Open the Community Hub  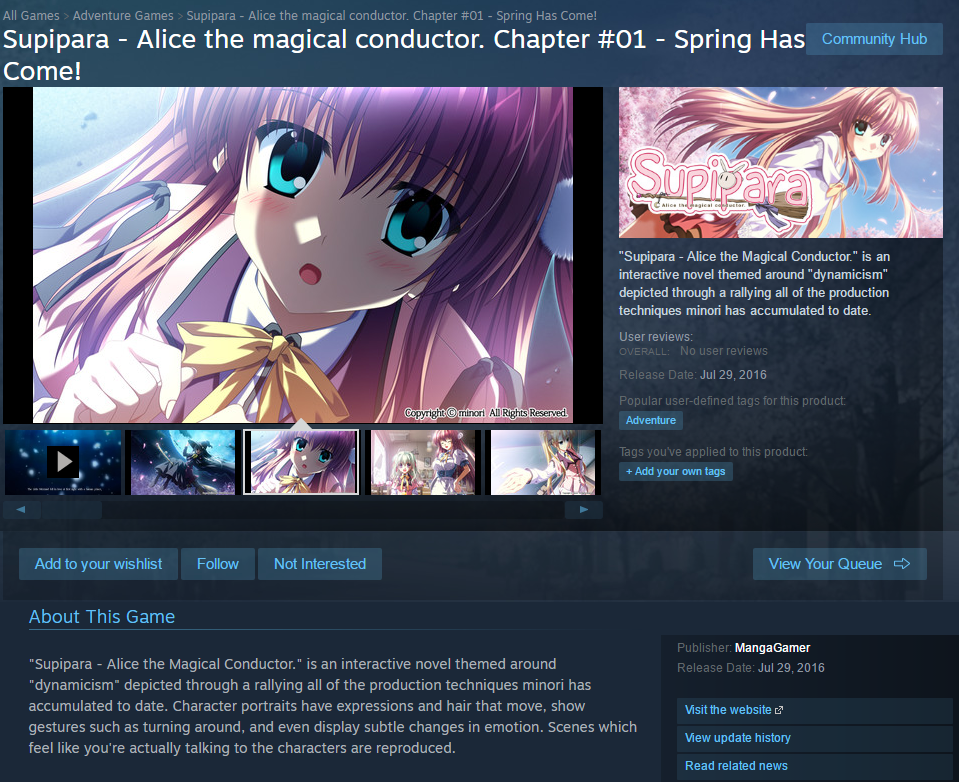(874, 39)
